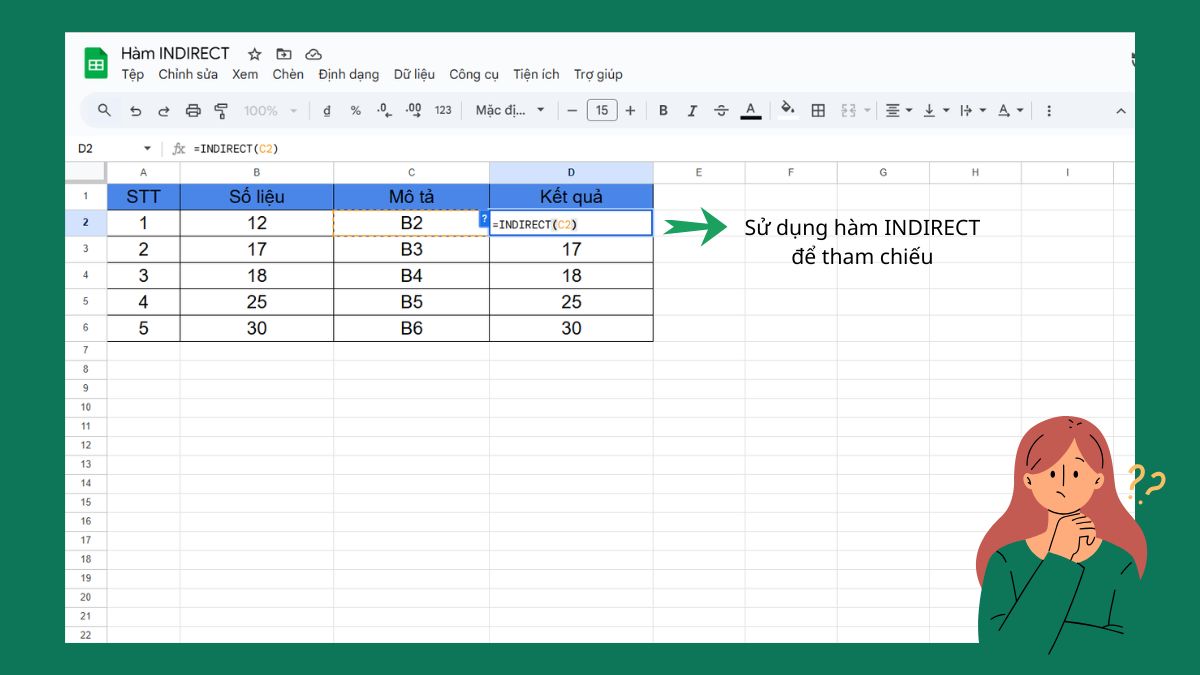
Task: Toggle italic formatting
Action: tap(692, 110)
